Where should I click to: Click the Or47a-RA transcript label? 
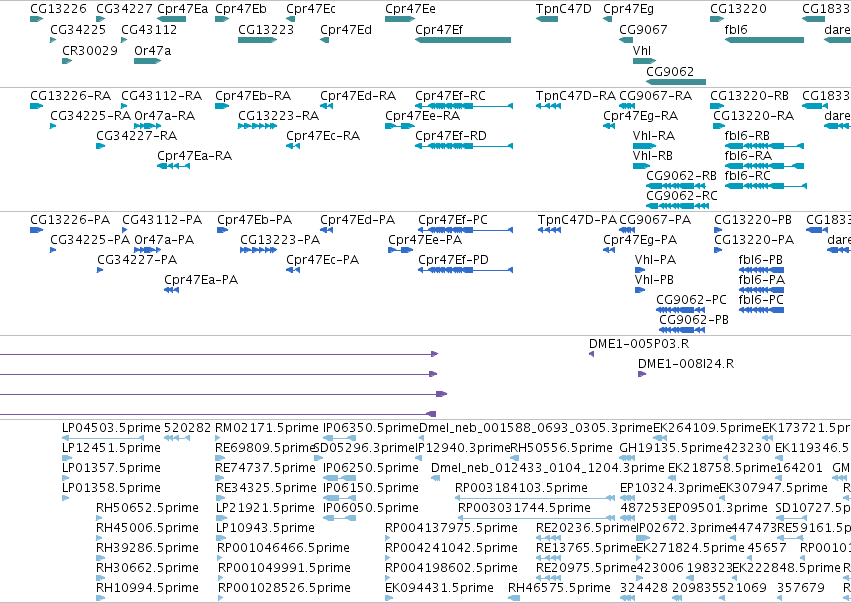(164, 116)
